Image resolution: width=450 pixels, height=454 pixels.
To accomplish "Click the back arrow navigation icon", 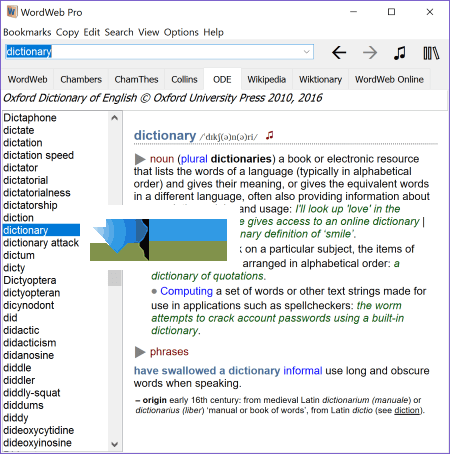I will (339, 52).
